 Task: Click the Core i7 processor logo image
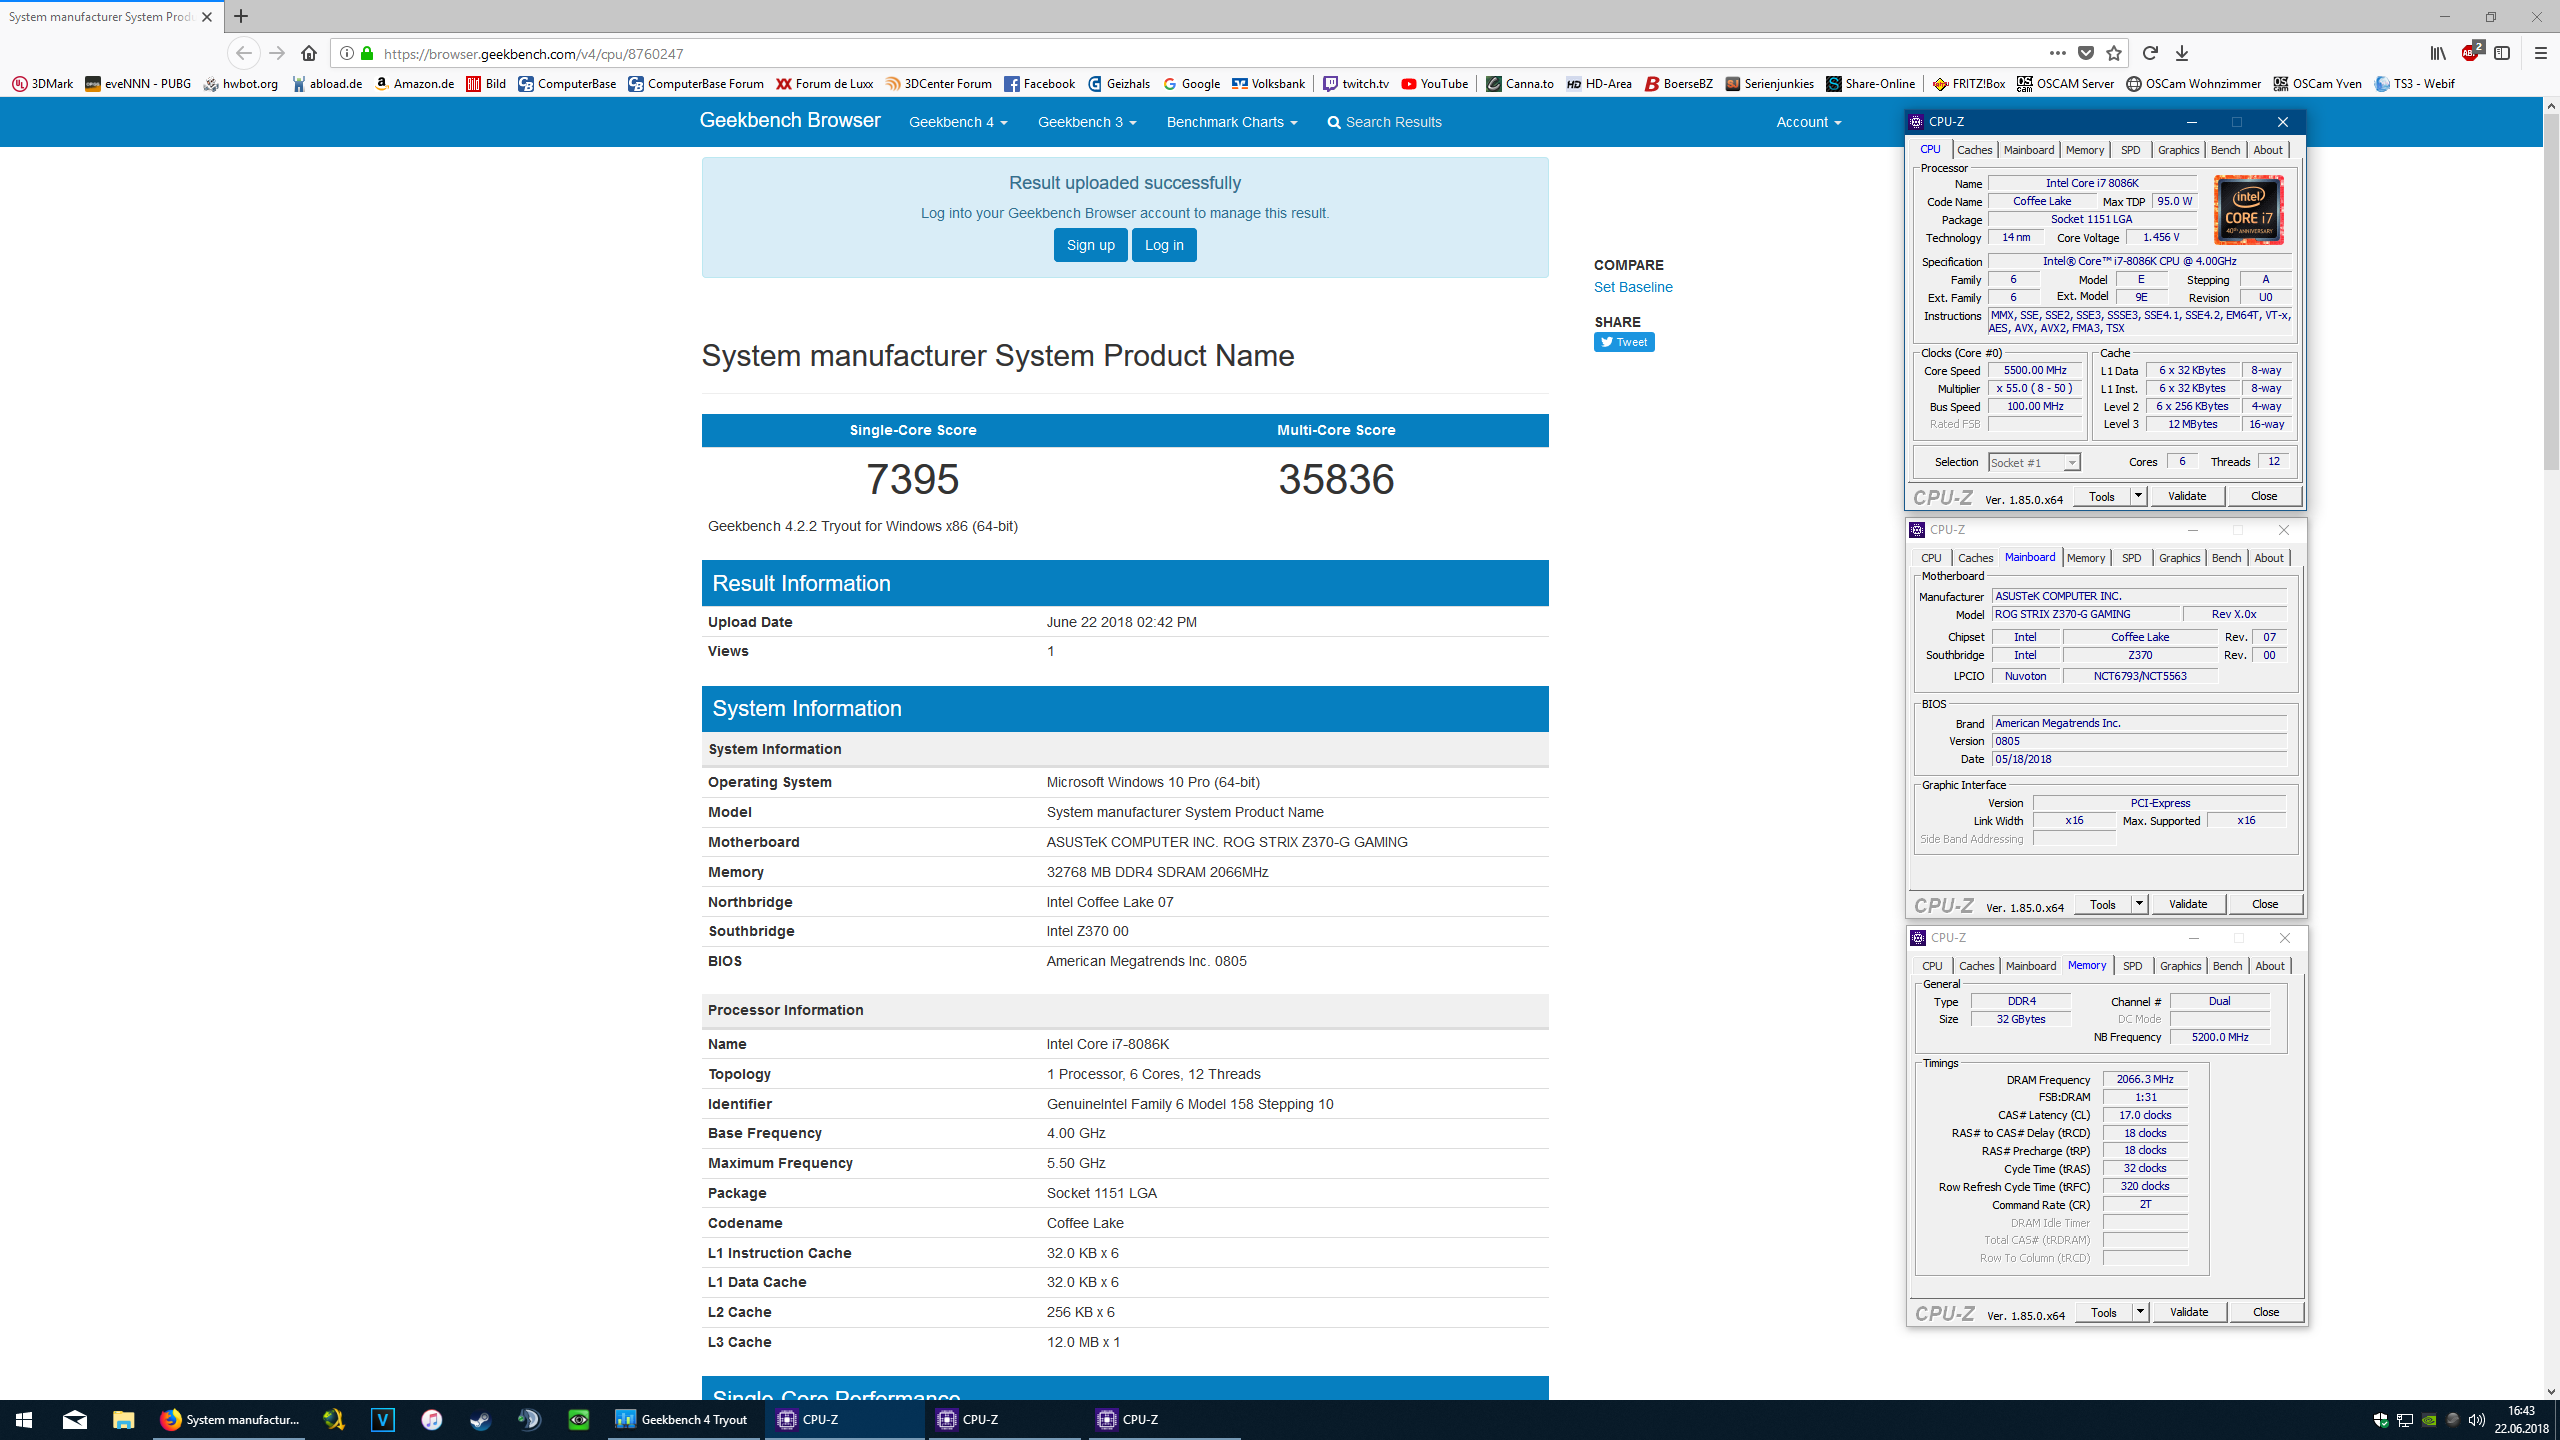pos(2248,210)
